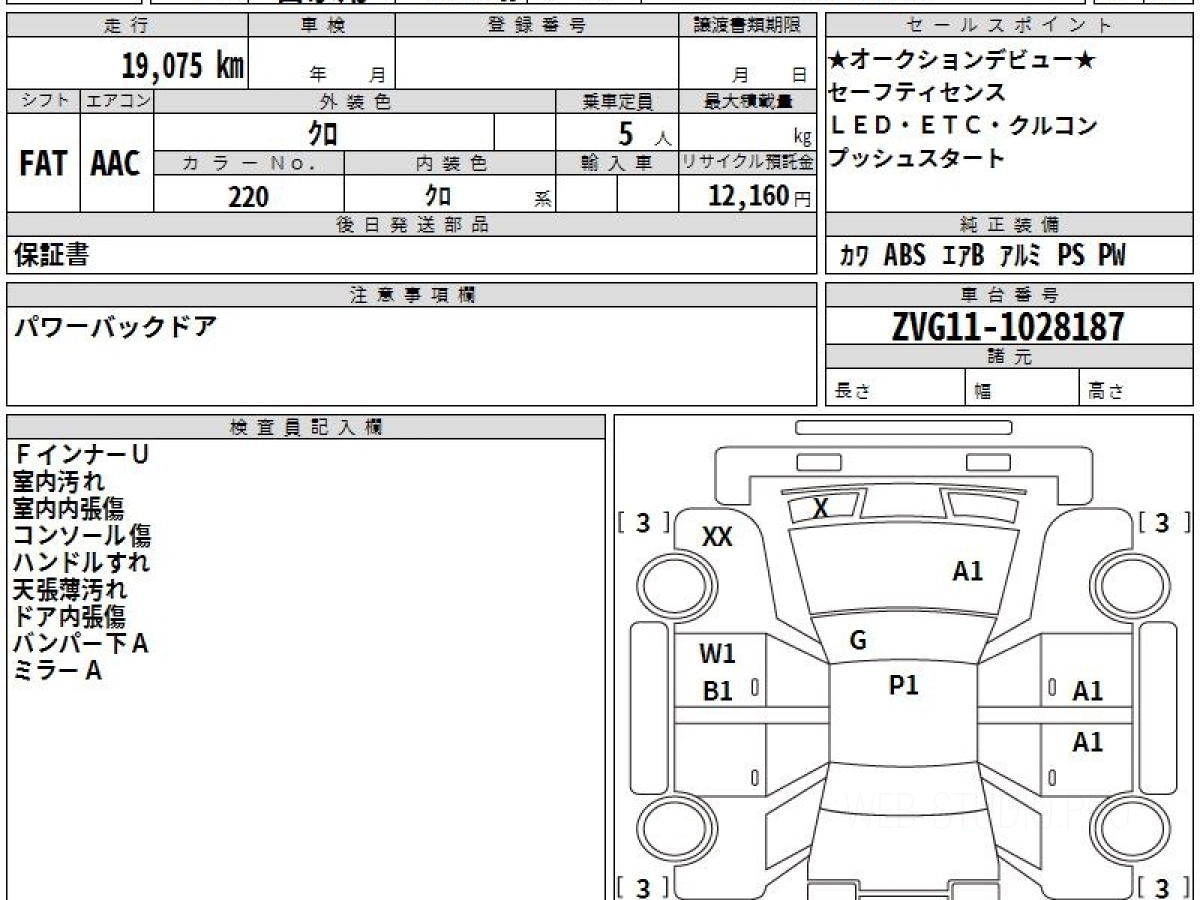The width and height of the screenshot is (1200, 900).
Task: Click the カワ equipment item
Action: [x=854, y=256]
